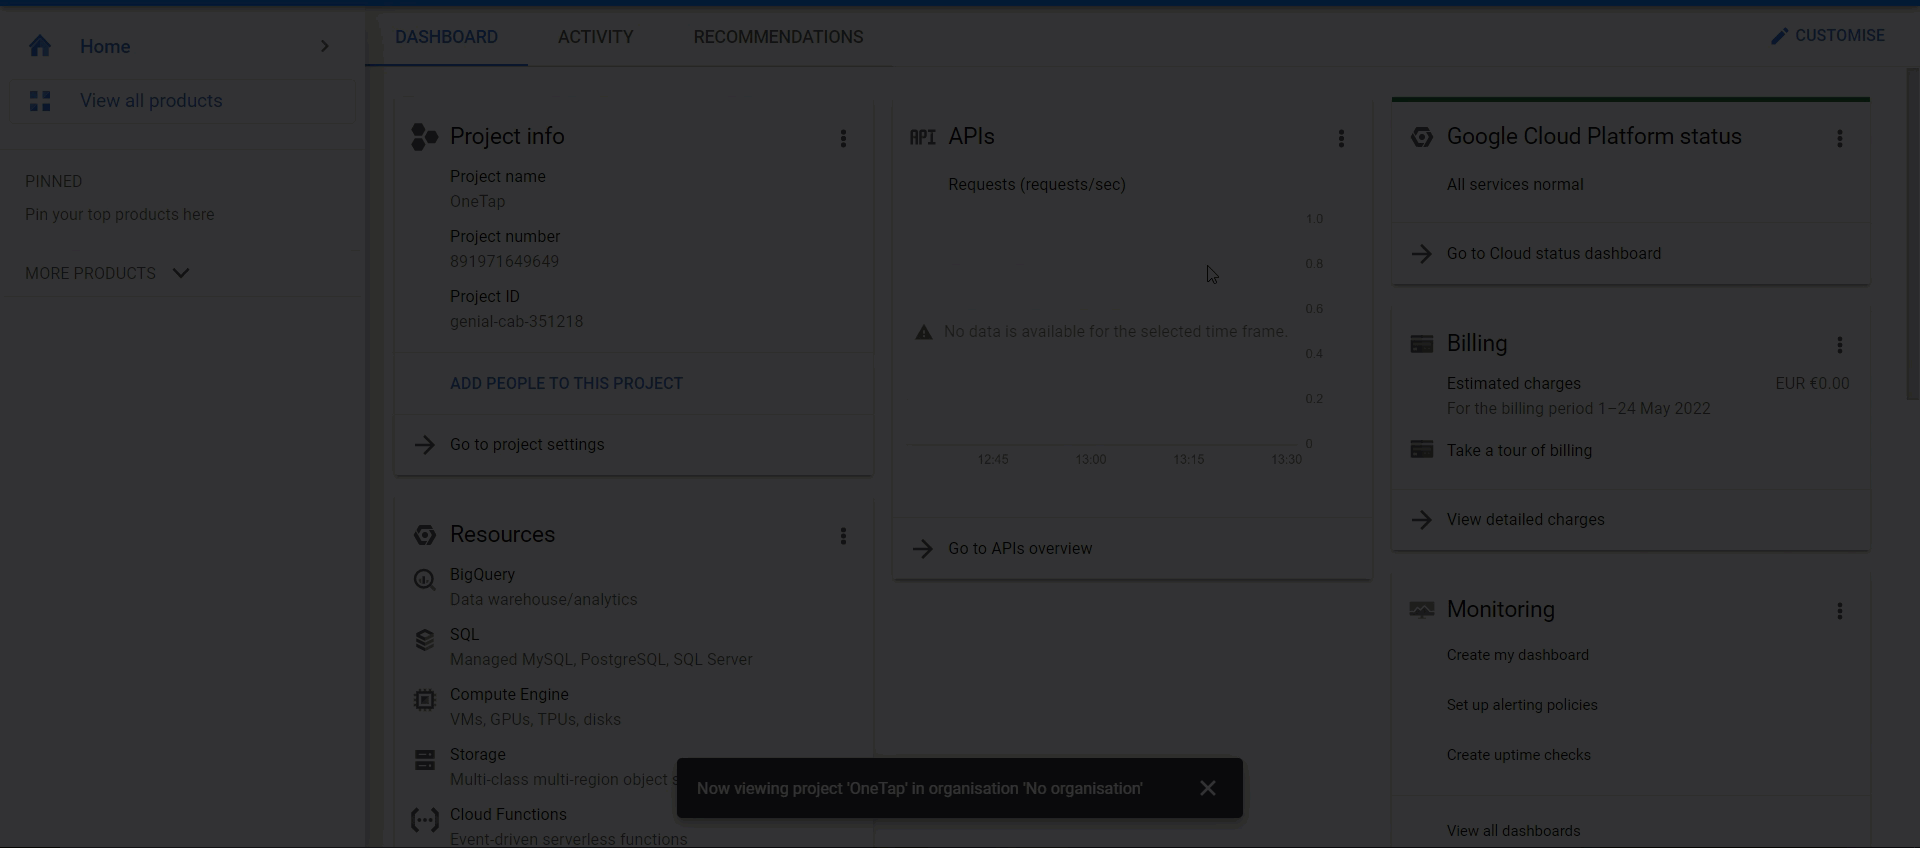Click warning triangle icon in APIs chart

click(x=923, y=333)
